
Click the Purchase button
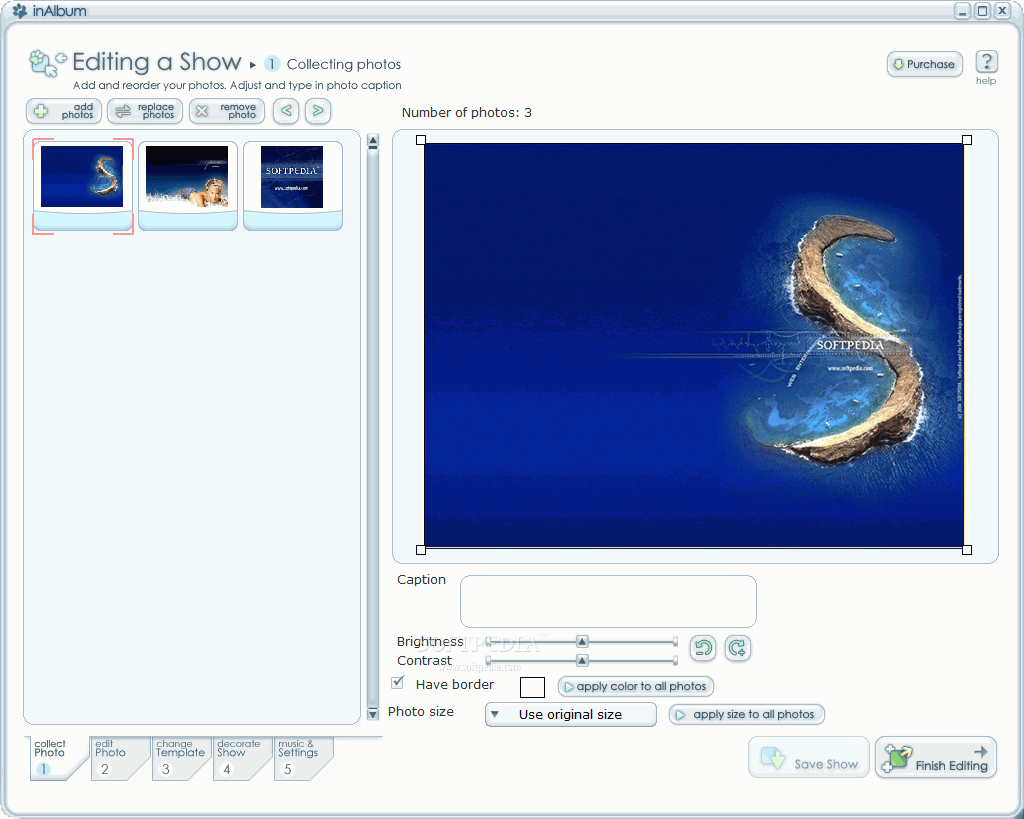pyautogui.click(x=925, y=64)
